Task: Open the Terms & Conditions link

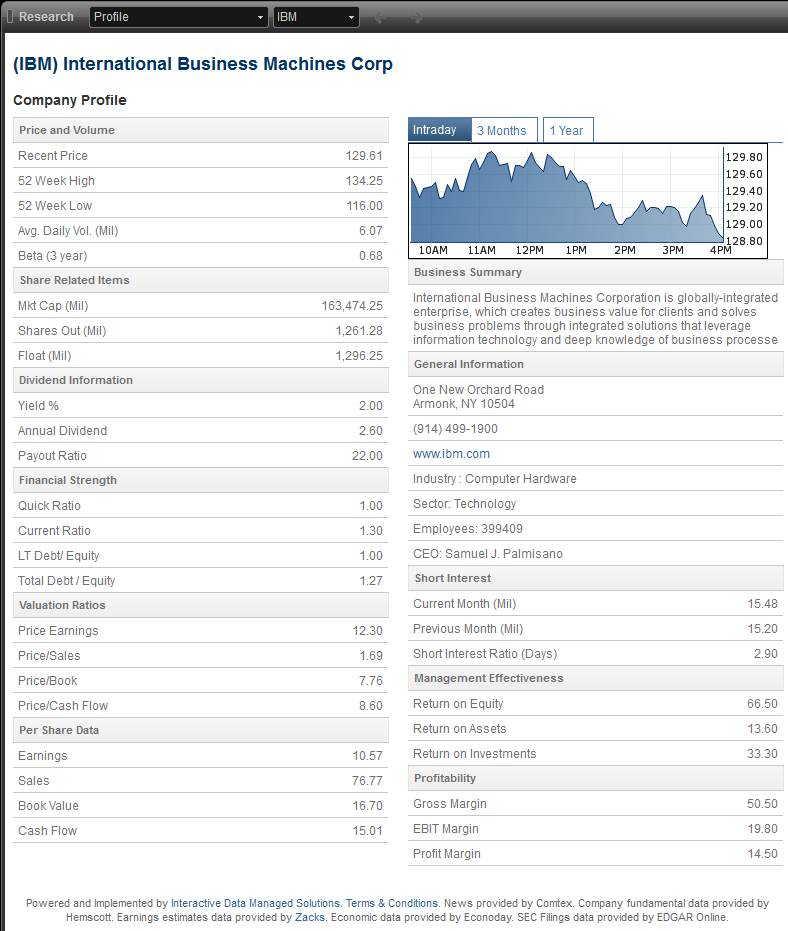Action: [x=392, y=903]
